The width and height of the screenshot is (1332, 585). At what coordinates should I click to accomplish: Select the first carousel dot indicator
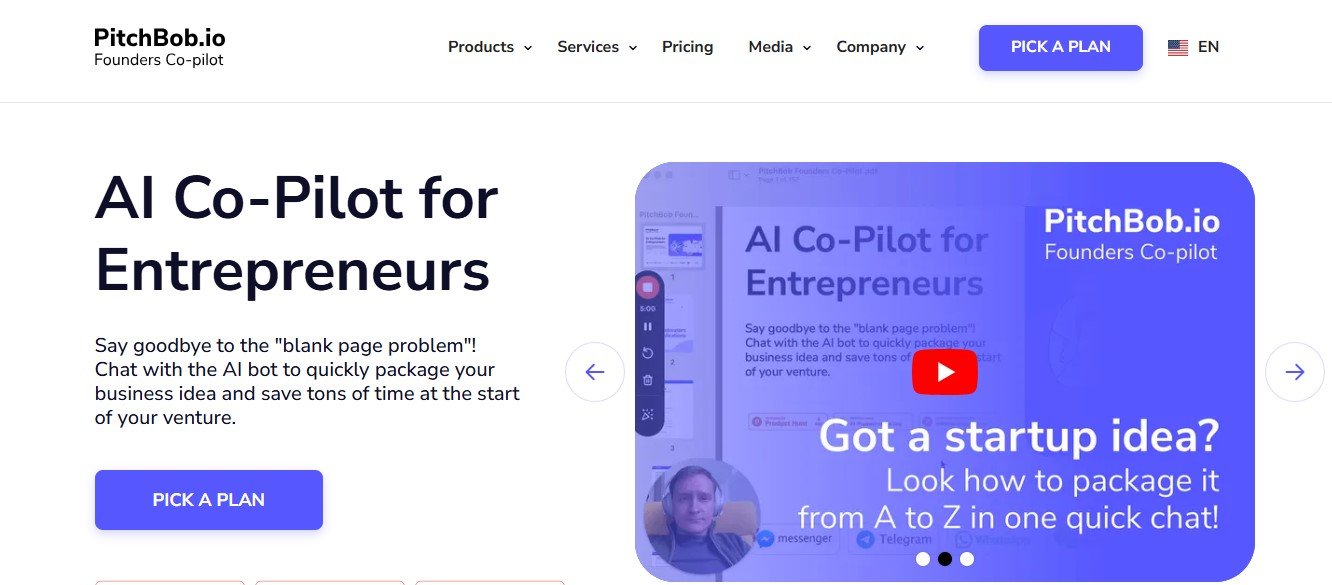(x=923, y=559)
